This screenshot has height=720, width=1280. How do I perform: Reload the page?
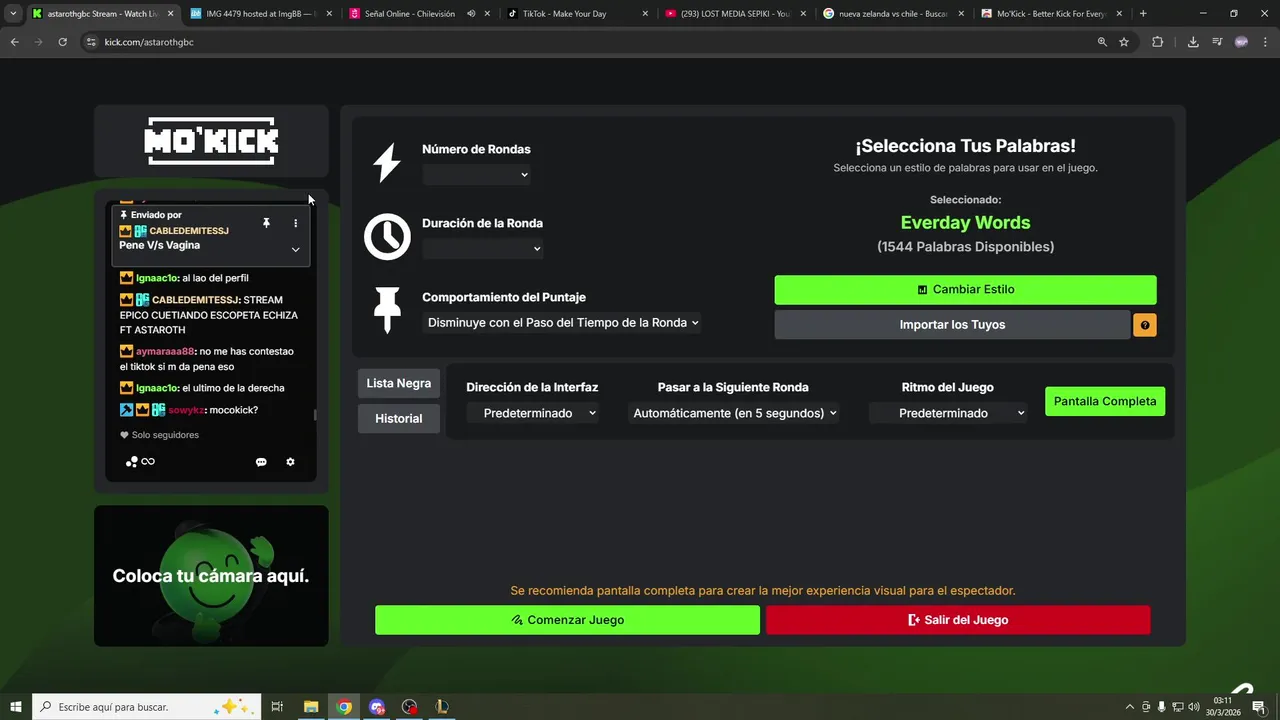point(62,42)
